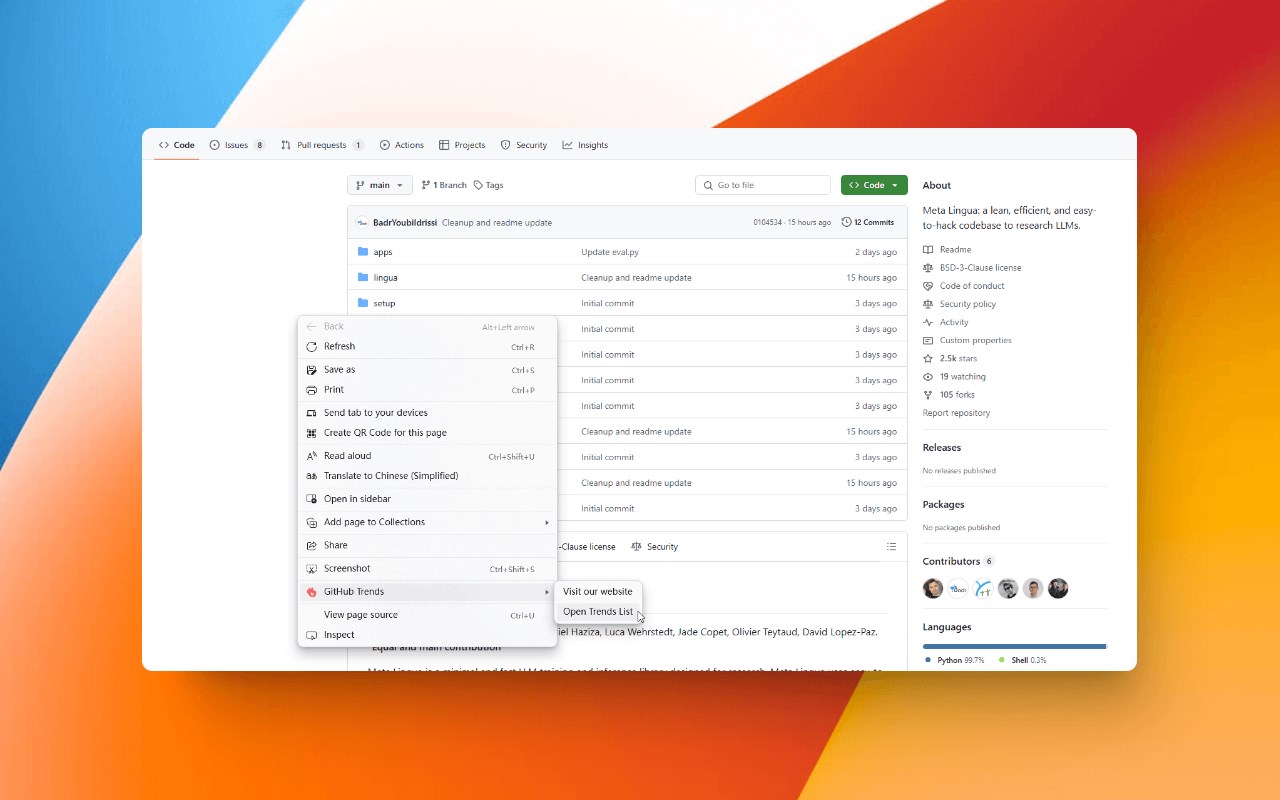Click commit hash 0104534

pos(767,222)
